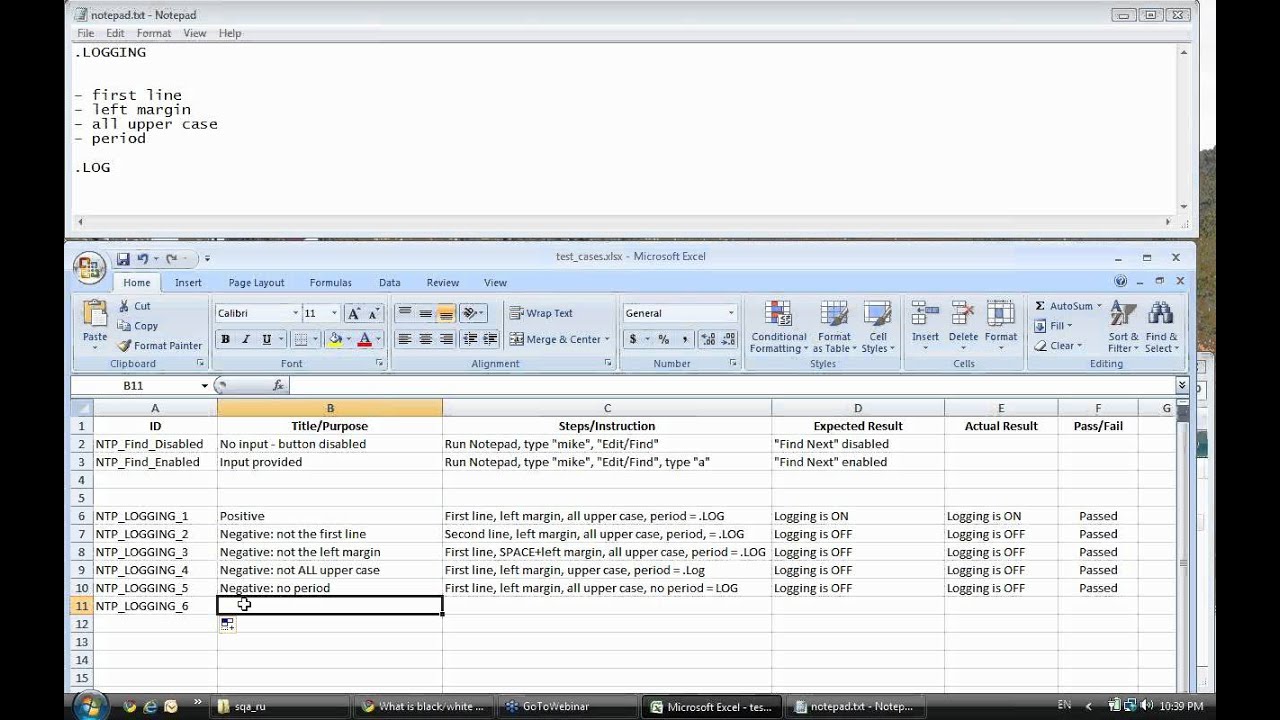Click Save in the Quick Access Toolbar
This screenshot has height=720, width=1280.
tap(123, 259)
